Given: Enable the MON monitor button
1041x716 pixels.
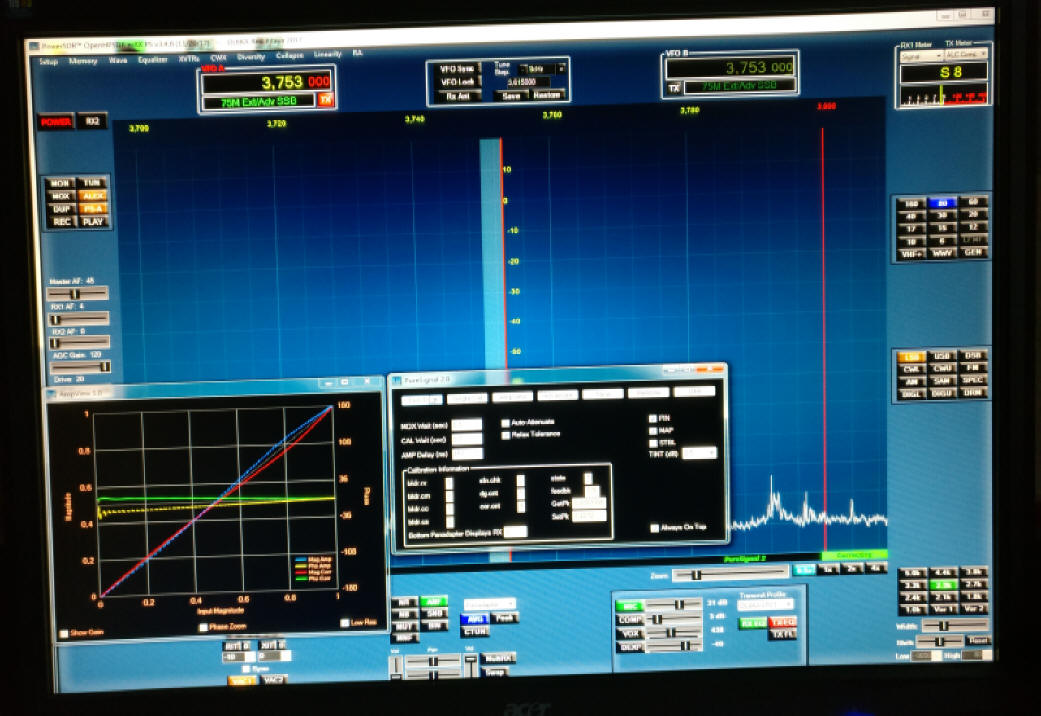Looking at the screenshot, I should coord(60,183).
